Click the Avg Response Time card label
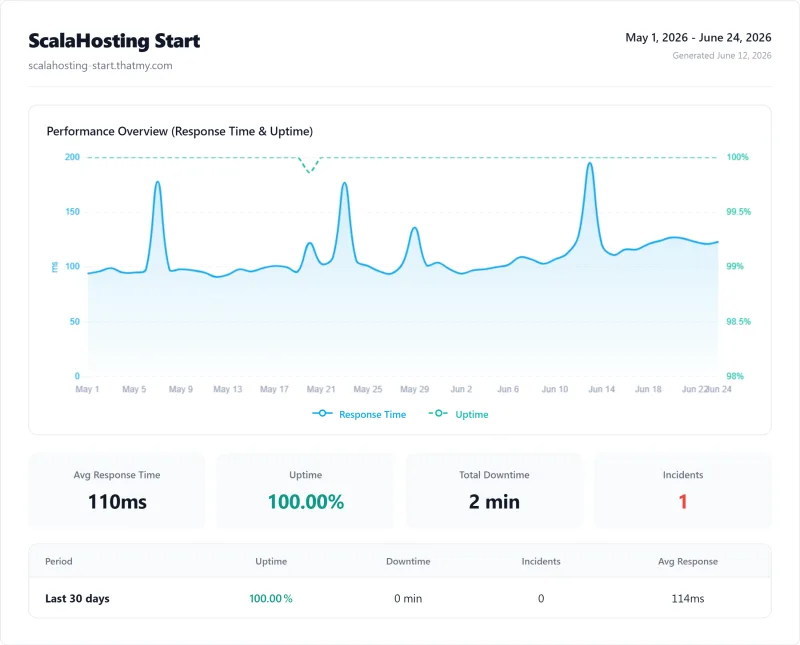The image size is (800, 645). [117, 475]
